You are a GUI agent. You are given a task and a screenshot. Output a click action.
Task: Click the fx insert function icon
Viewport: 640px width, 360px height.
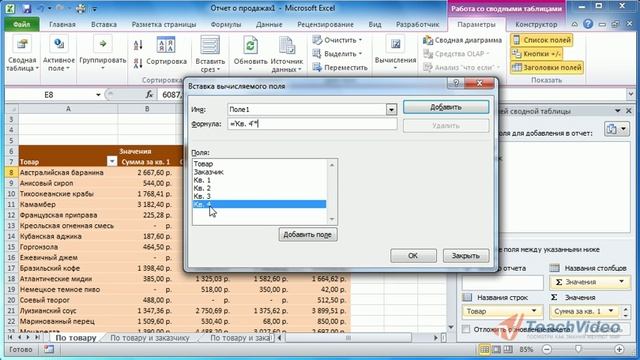[x=149, y=95]
